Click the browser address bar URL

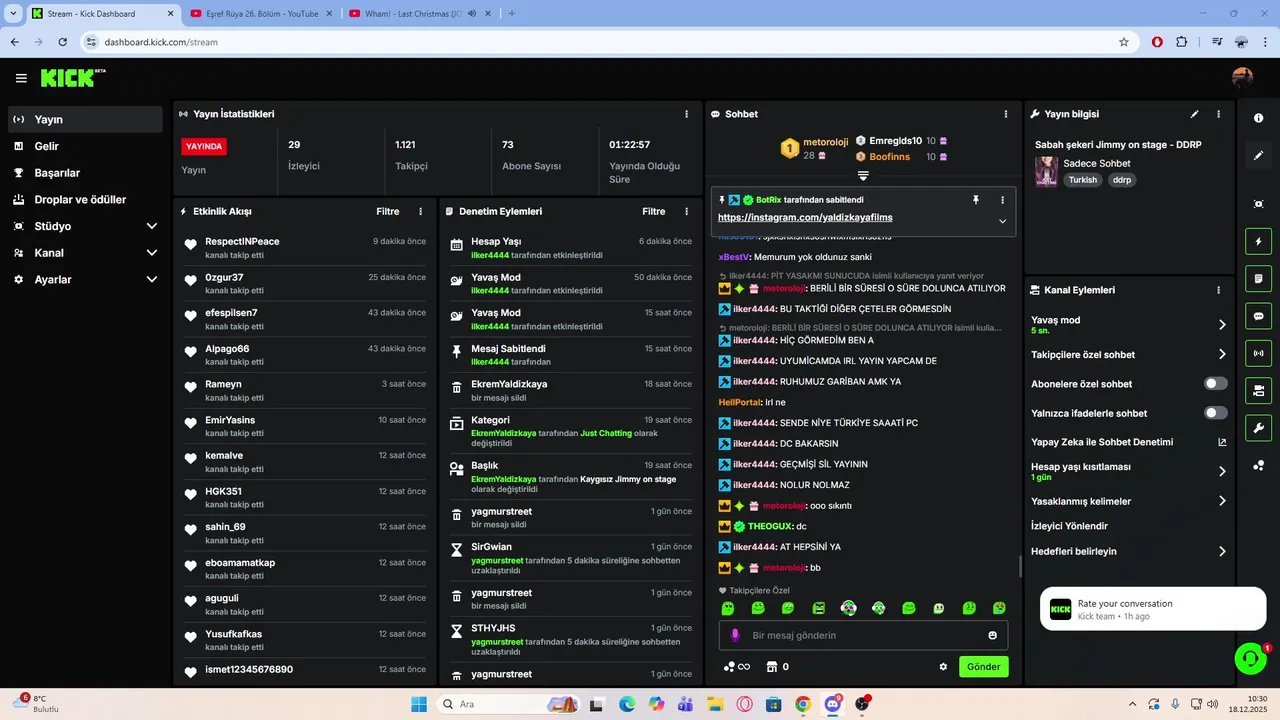click(x=161, y=42)
